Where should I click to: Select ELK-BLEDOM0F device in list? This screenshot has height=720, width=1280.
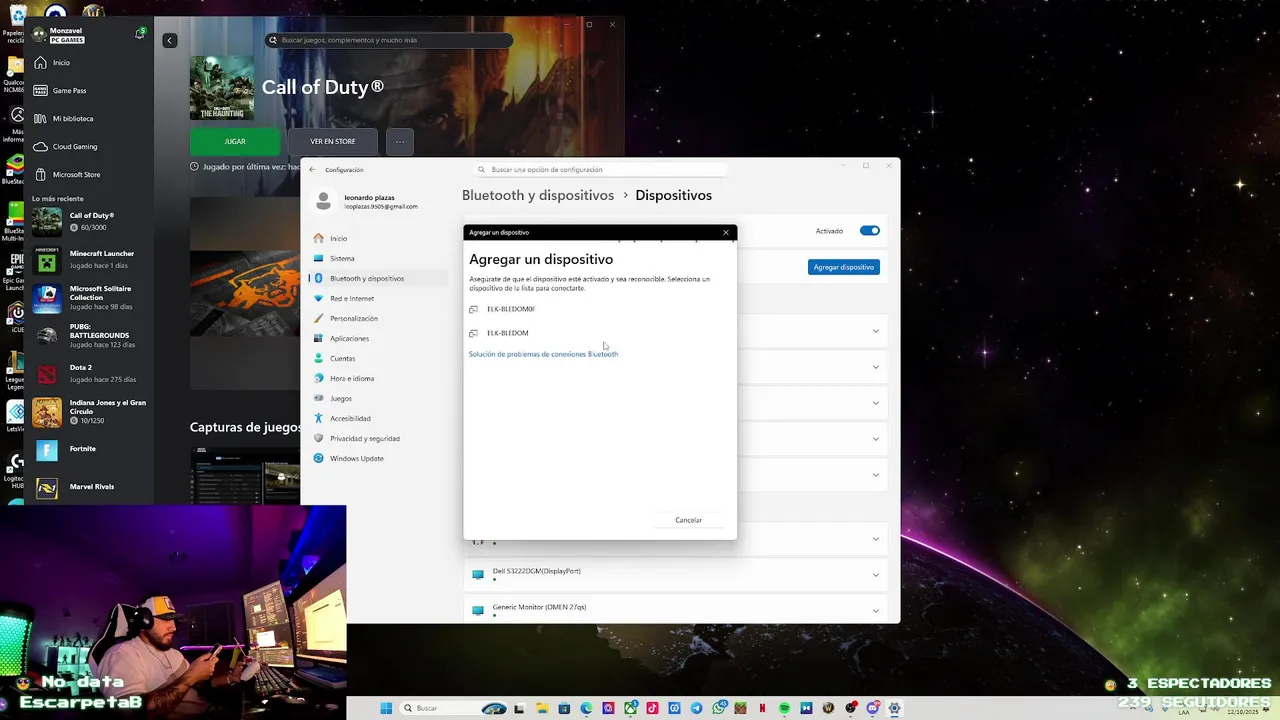click(x=598, y=309)
